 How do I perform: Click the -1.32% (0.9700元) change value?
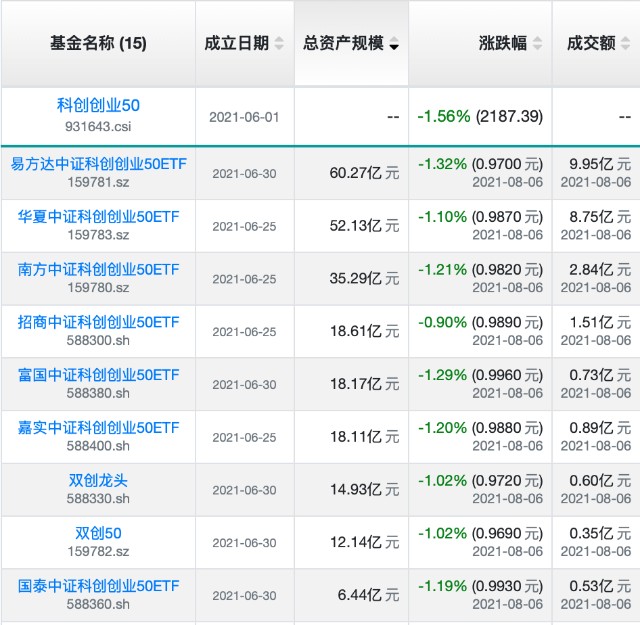(x=480, y=164)
